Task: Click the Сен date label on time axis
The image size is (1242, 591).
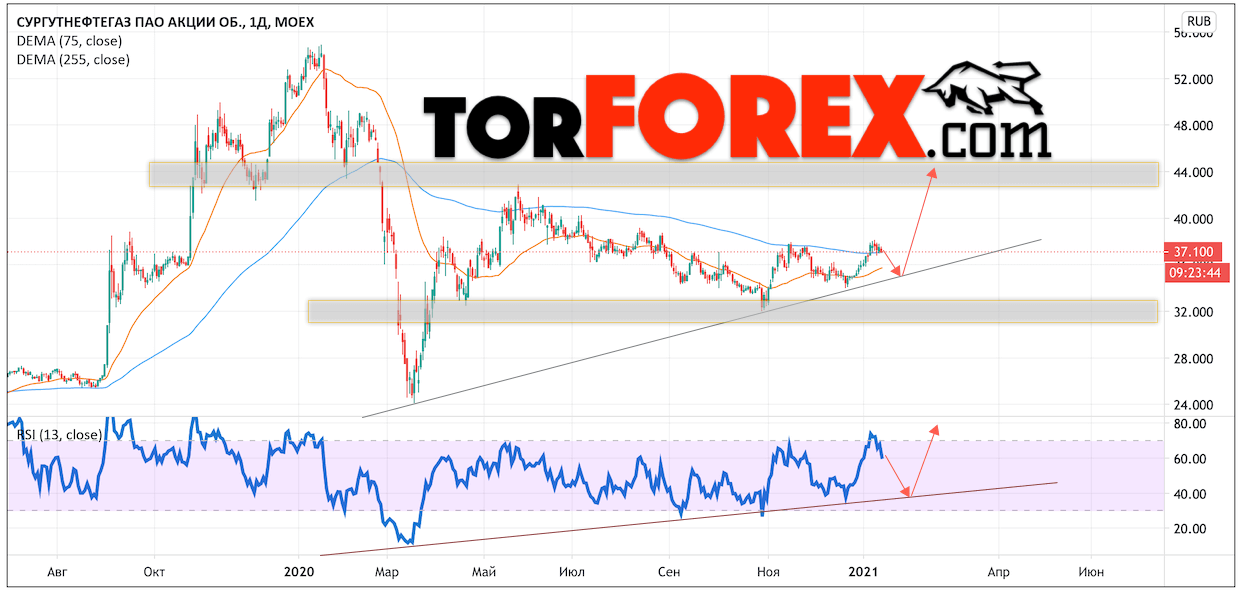Action: [x=670, y=572]
